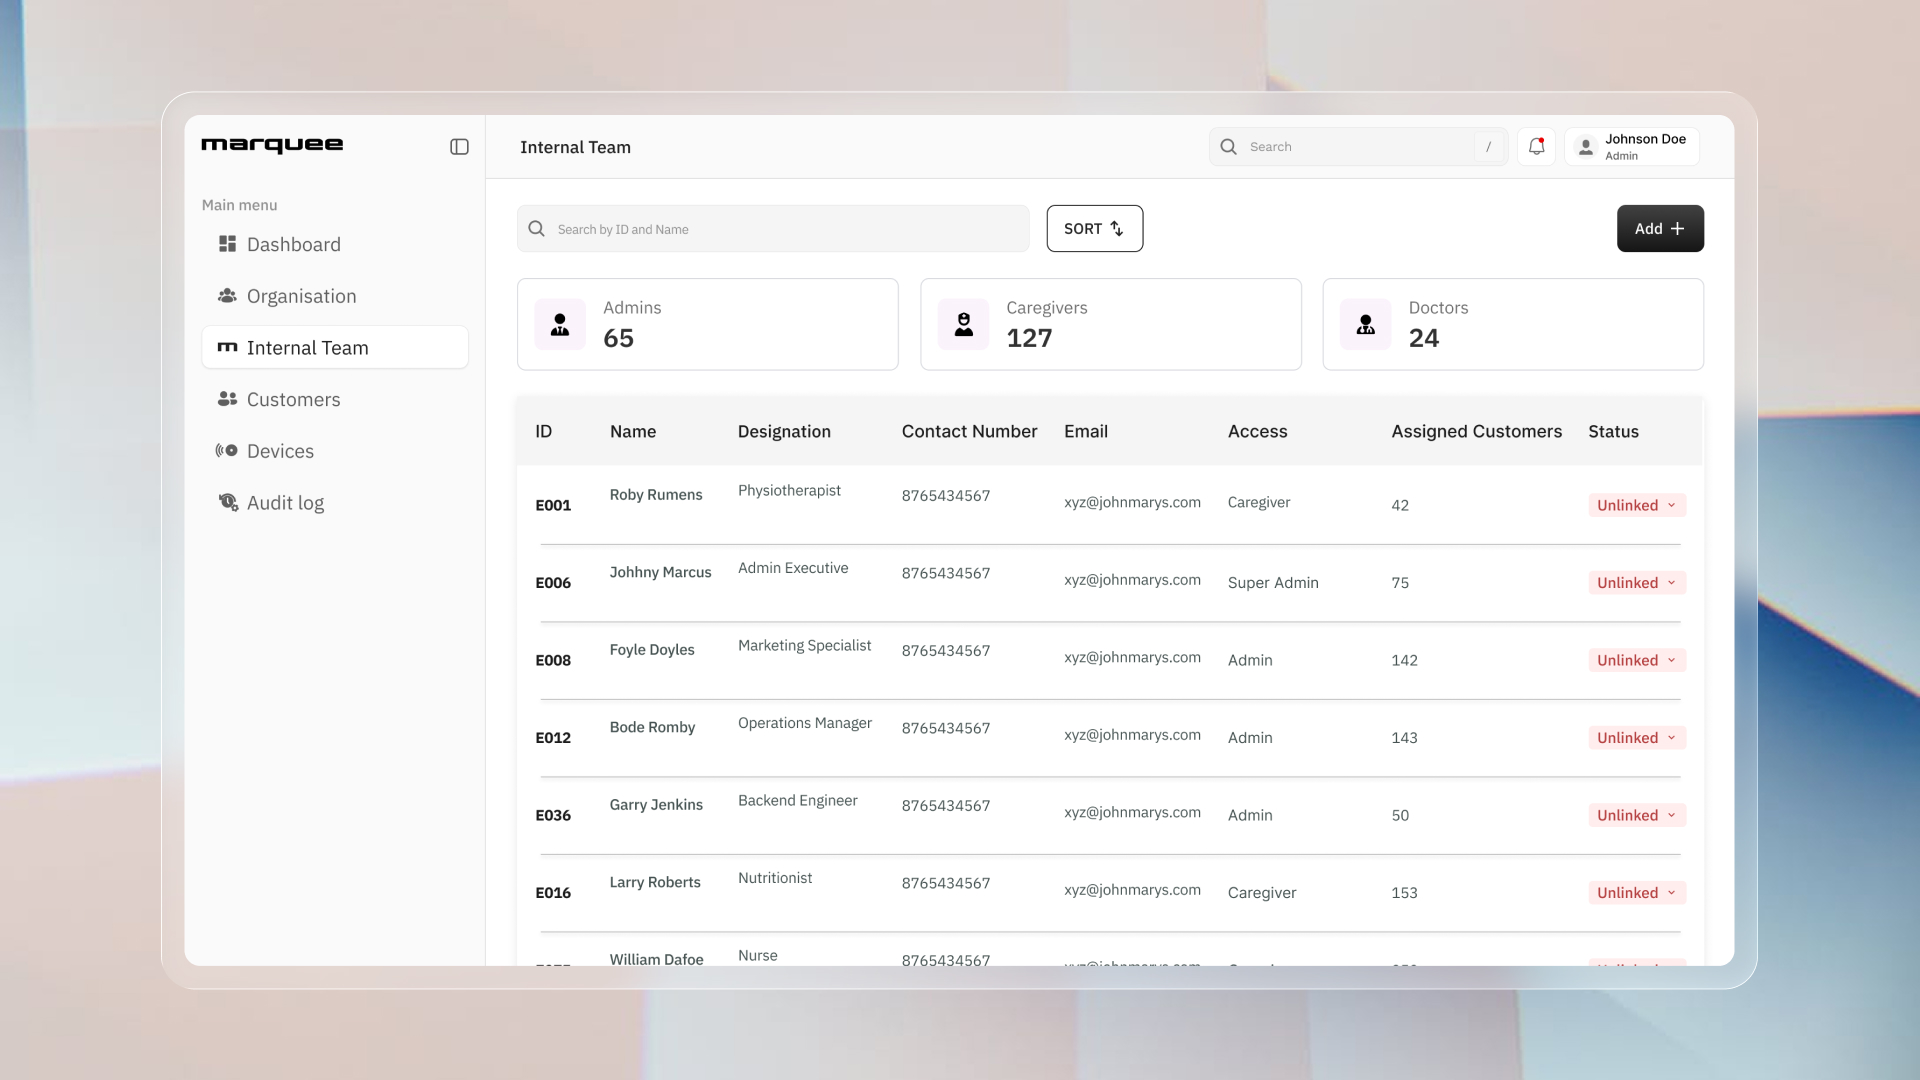
Task: Click the Admins card person icon
Action: (560, 324)
